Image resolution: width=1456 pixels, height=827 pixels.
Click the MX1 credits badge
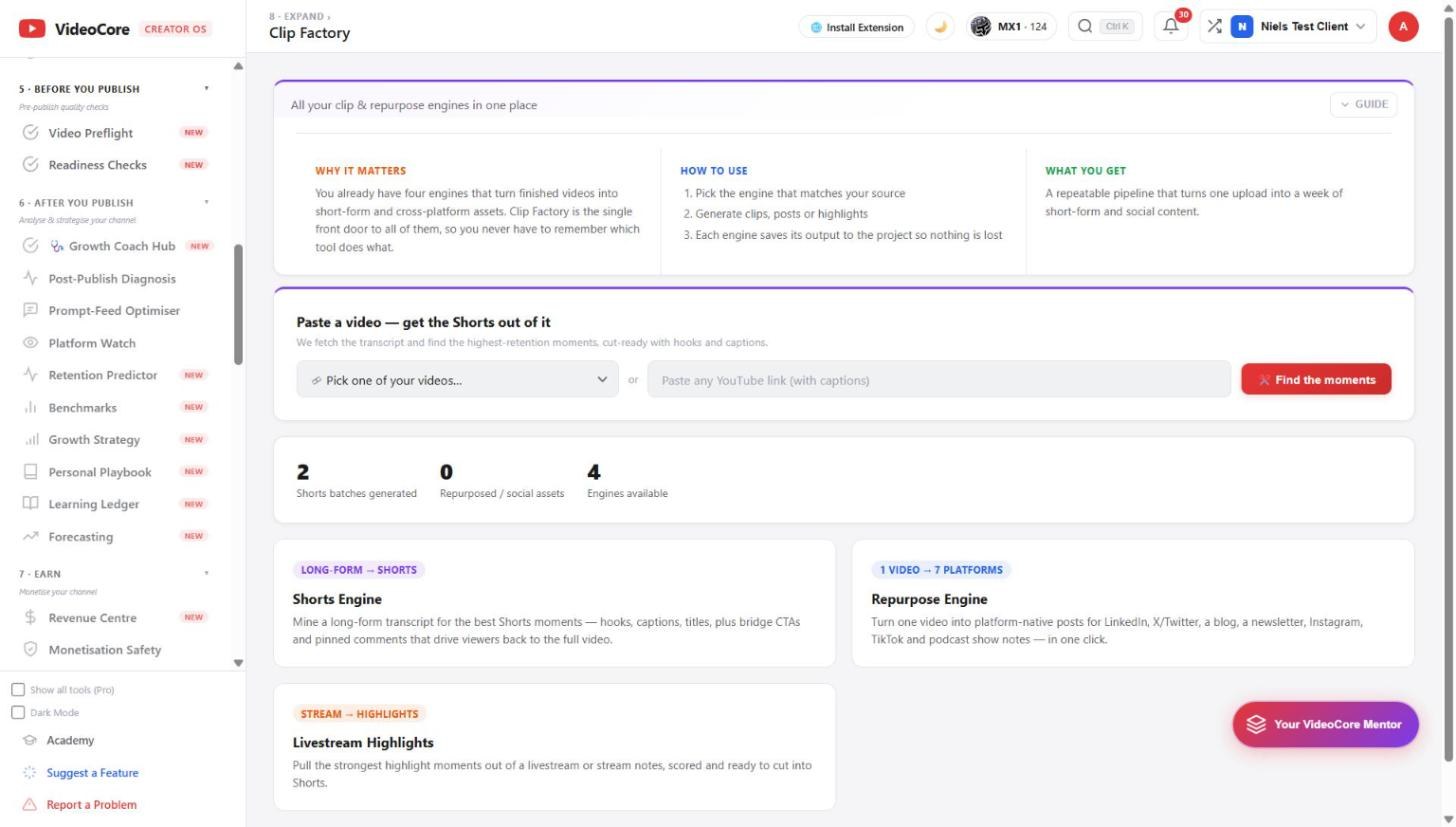pyautogui.click(x=1012, y=27)
